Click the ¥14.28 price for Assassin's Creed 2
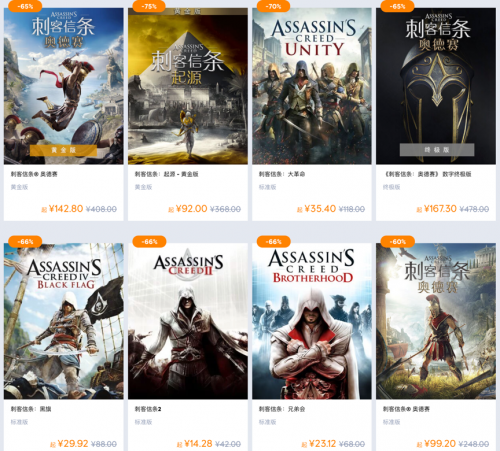 (198, 444)
